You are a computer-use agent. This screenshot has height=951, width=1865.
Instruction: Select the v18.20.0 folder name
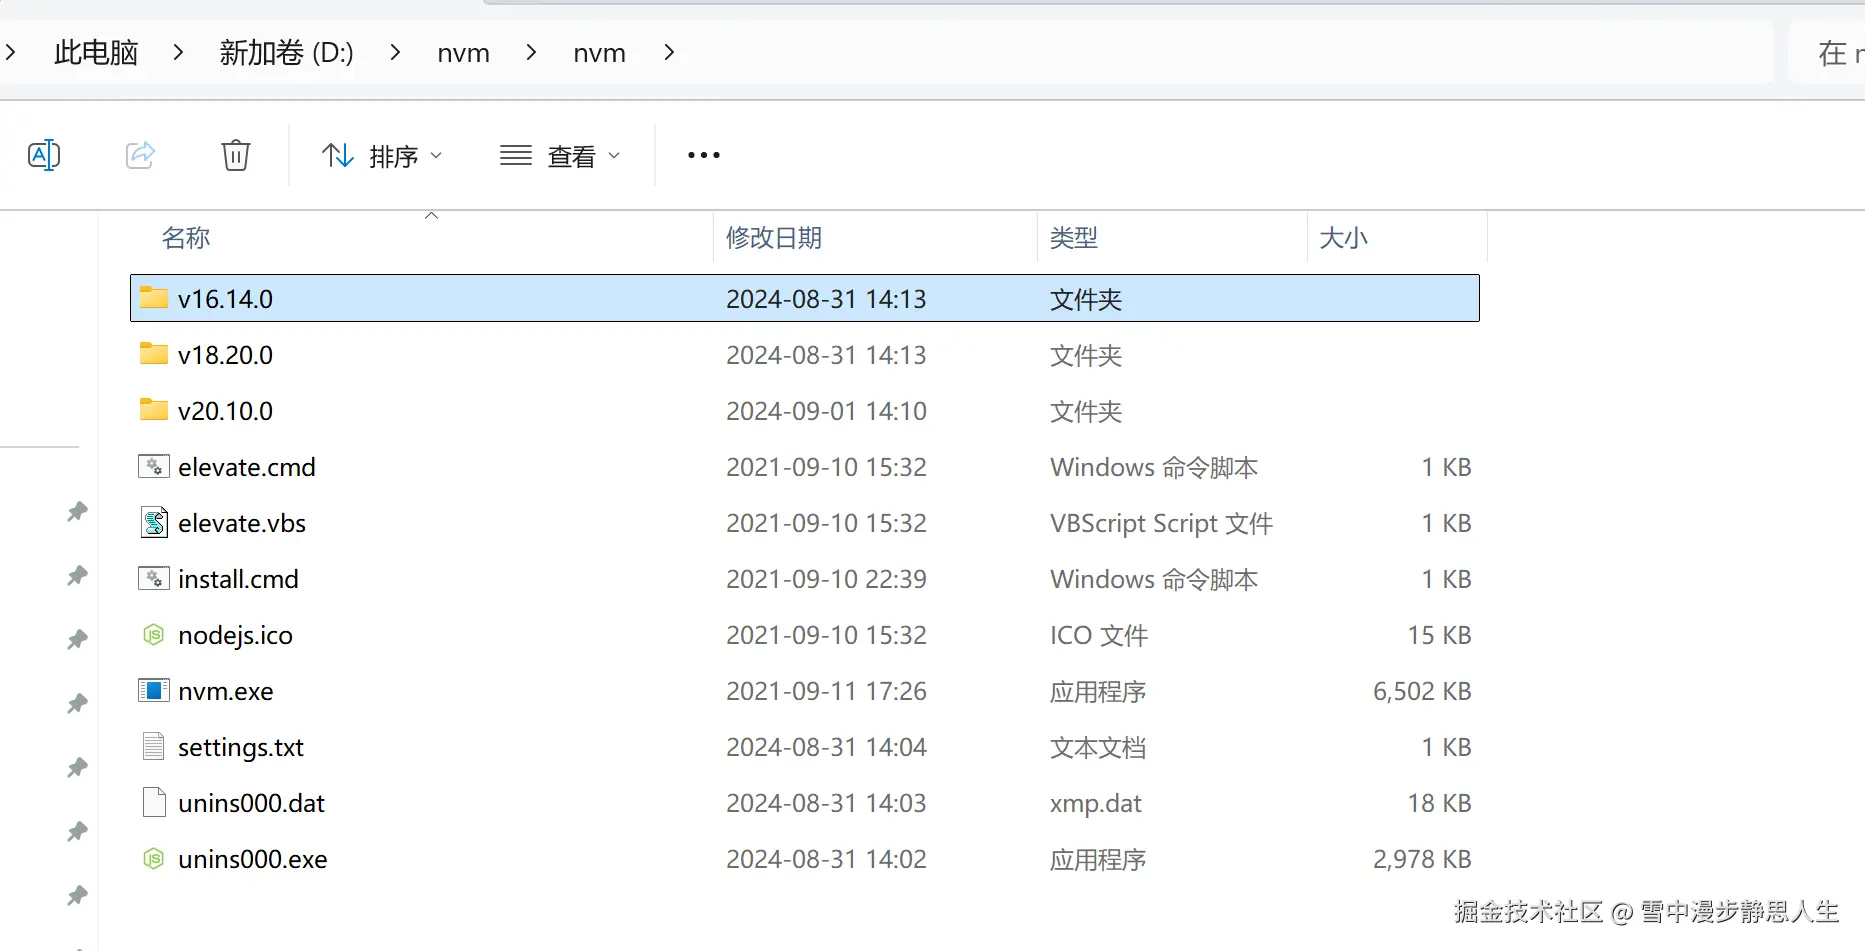[225, 355]
